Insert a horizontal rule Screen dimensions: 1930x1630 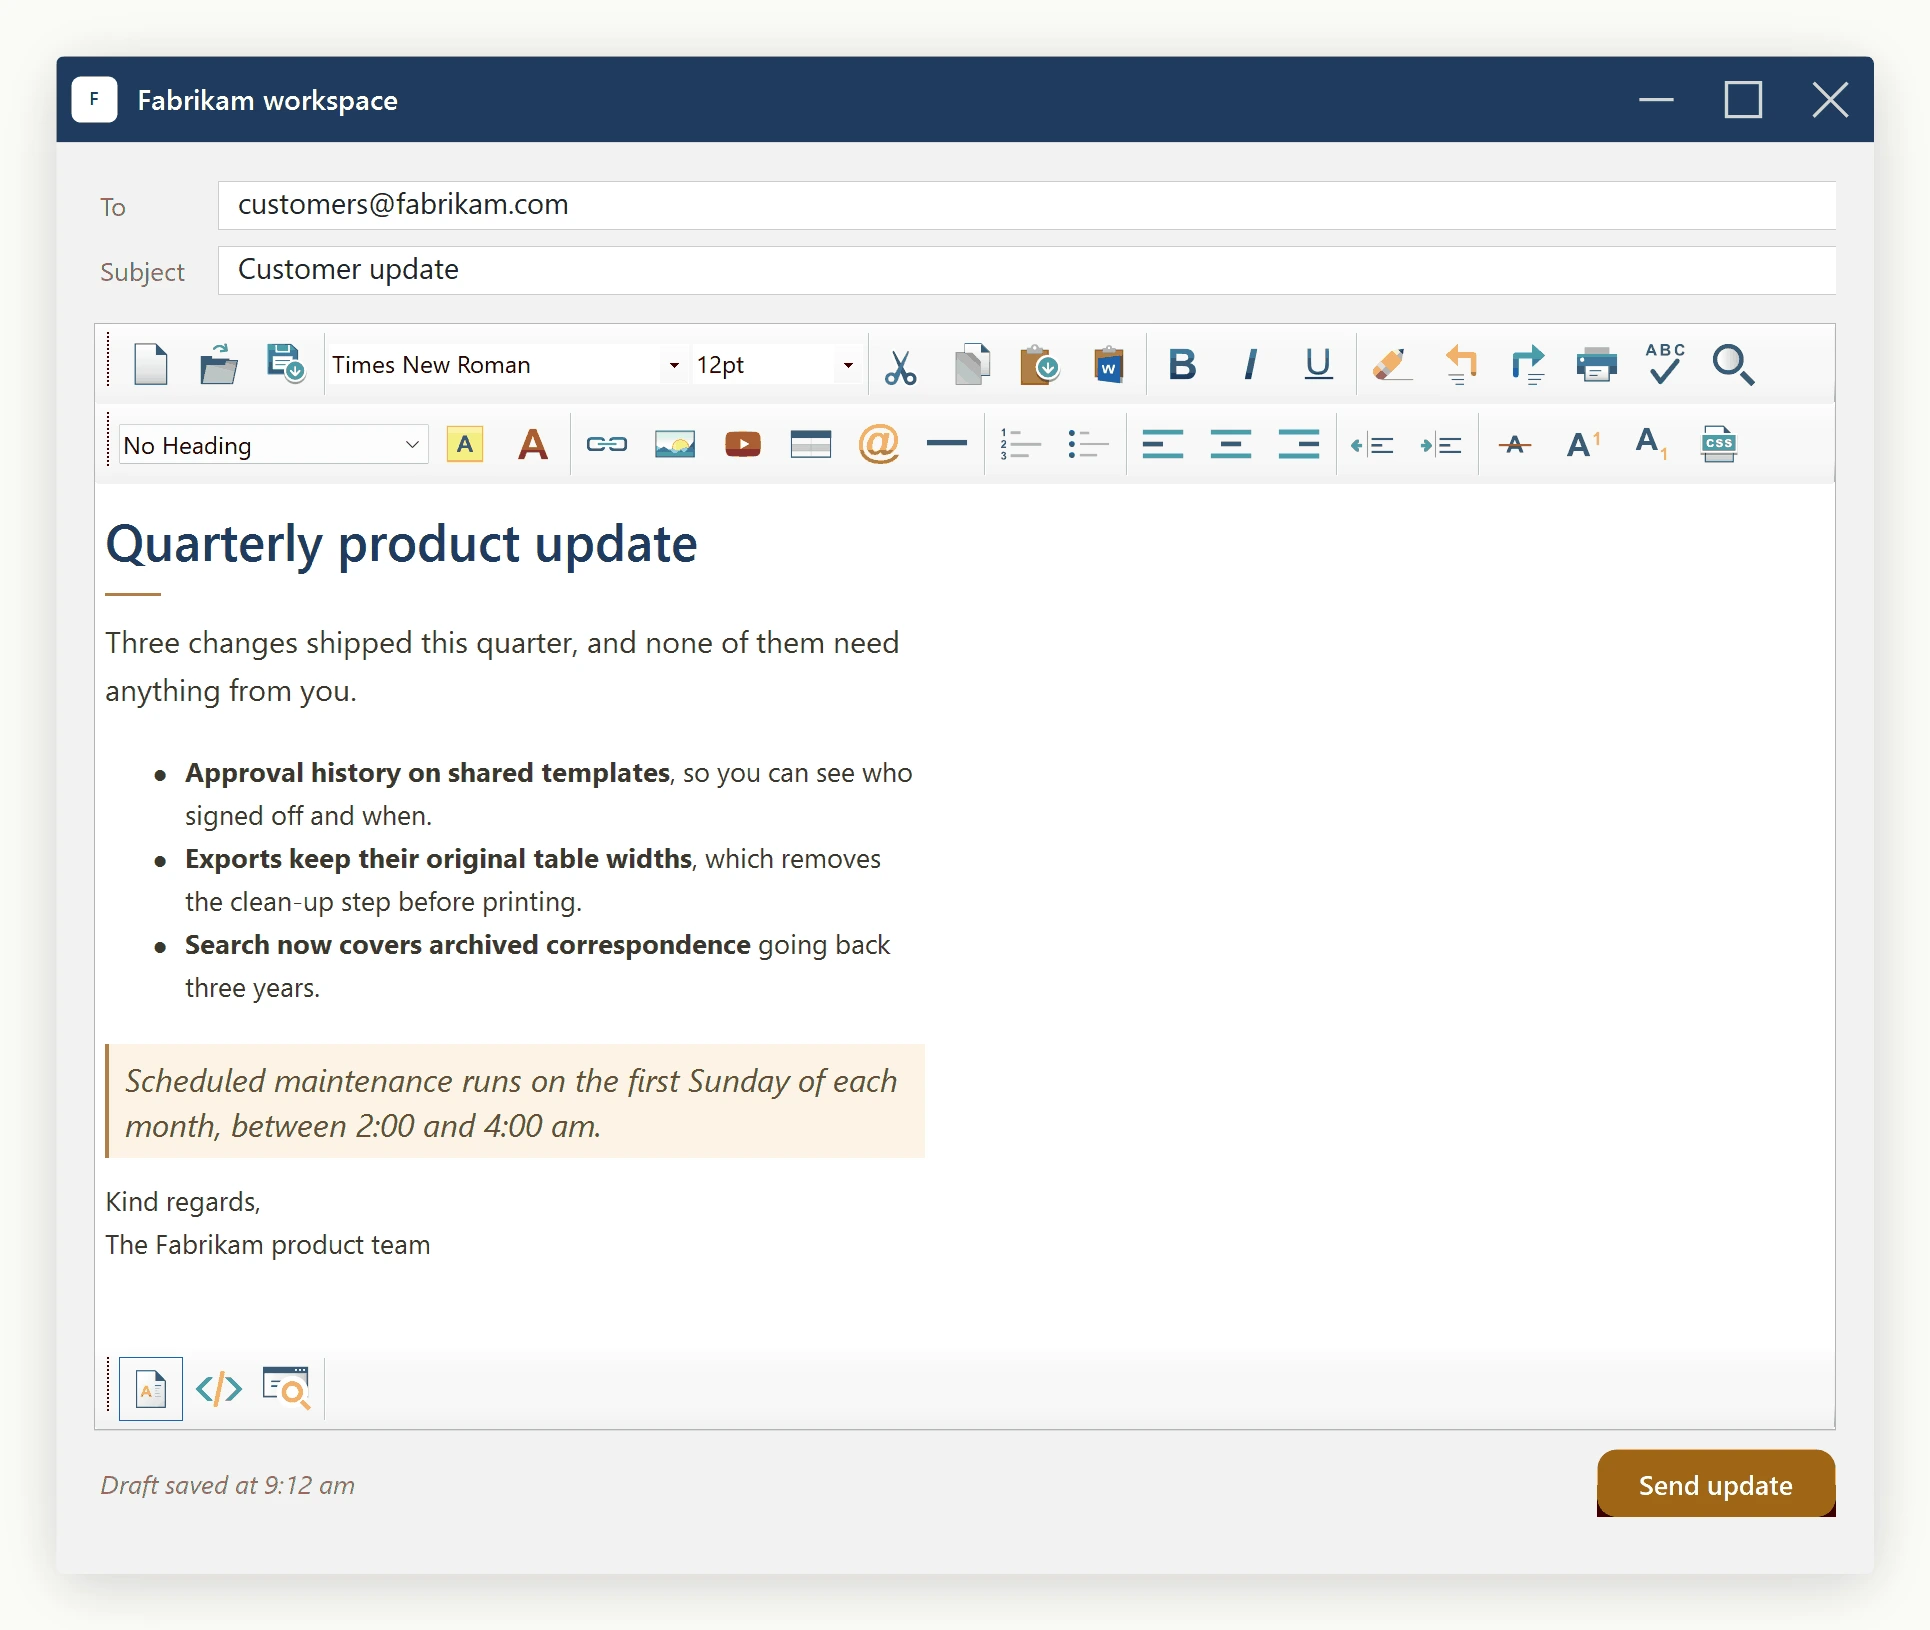(947, 443)
